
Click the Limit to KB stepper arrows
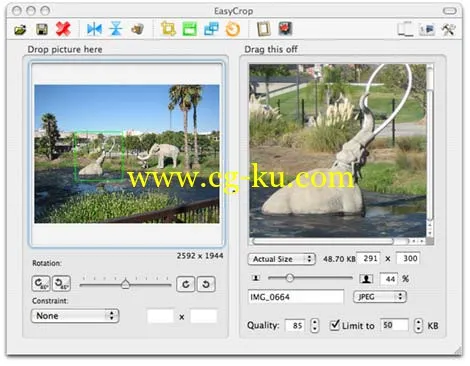(x=418, y=325)
